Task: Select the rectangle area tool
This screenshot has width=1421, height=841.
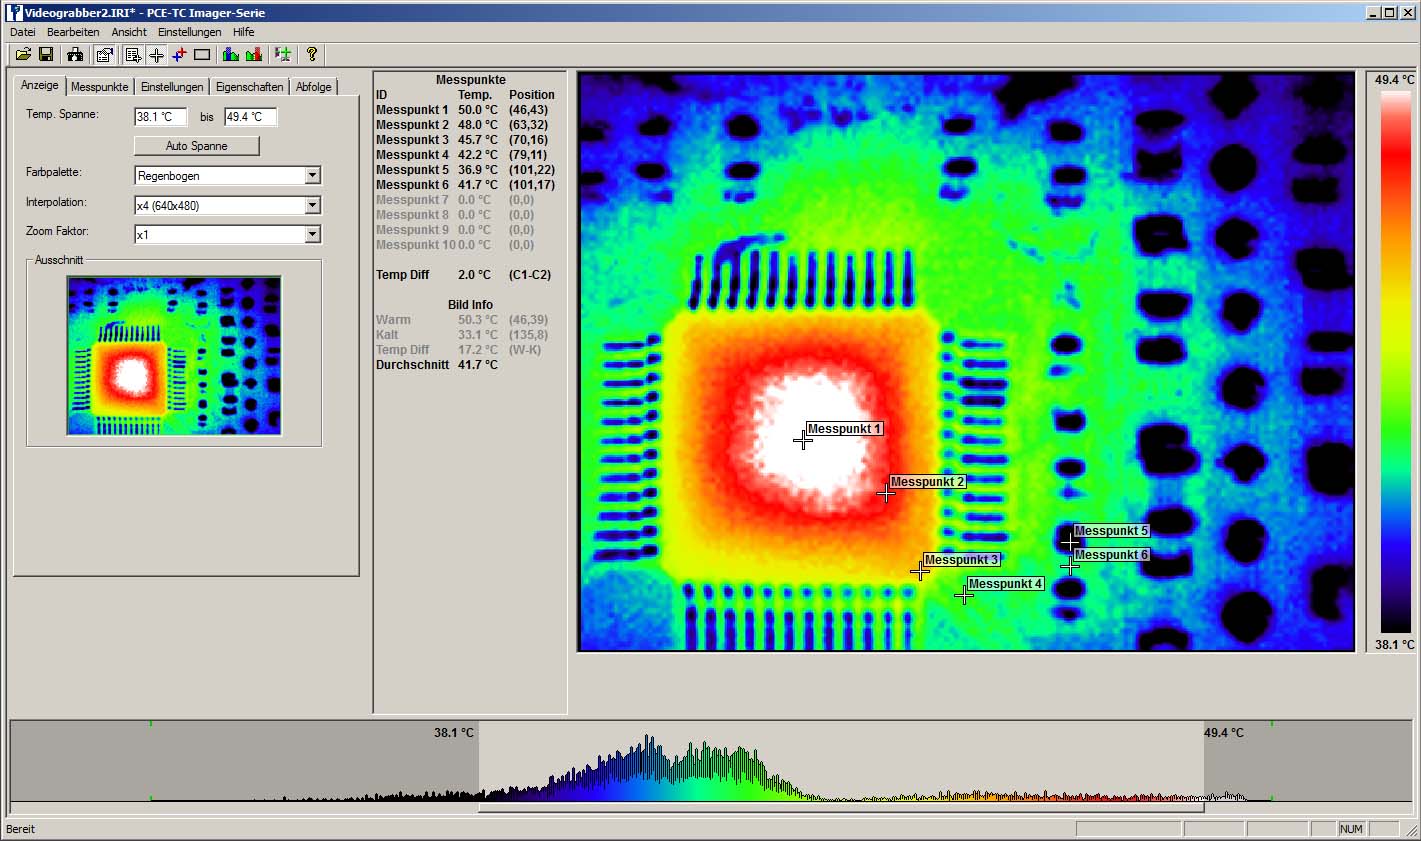Action: 202,54
